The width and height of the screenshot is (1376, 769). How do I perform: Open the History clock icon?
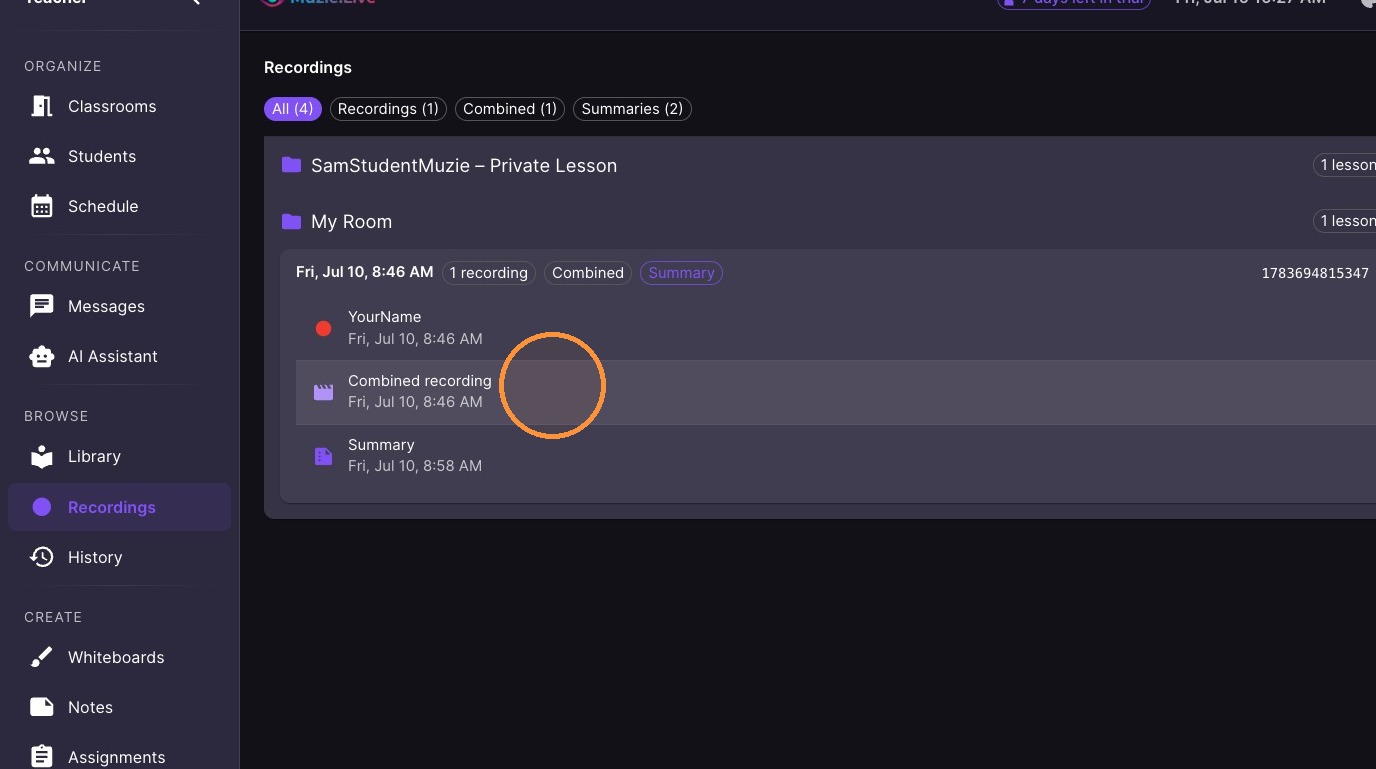[x=42, y=557]
